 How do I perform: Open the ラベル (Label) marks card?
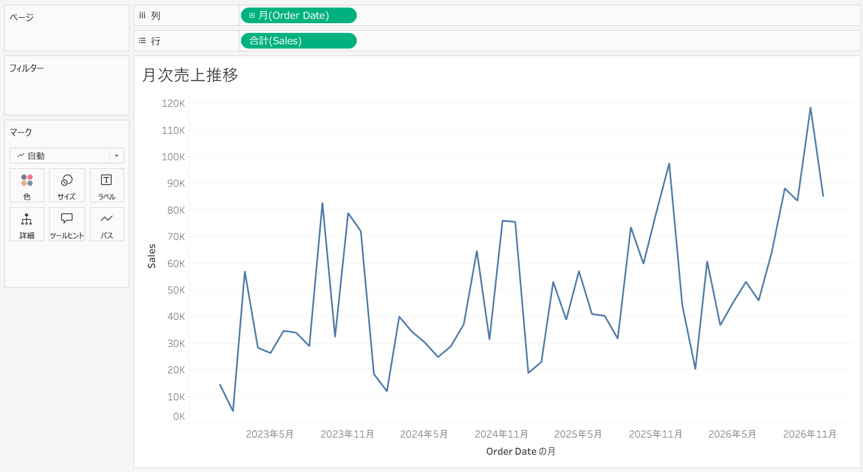pyautogui.click(x=107, y=186)
